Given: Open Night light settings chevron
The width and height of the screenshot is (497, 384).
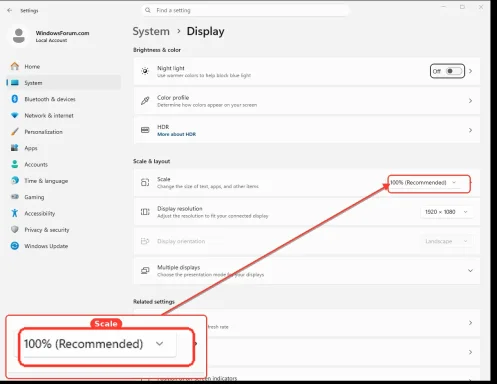Looking at the screenshot, I should (x=471, y=71).
